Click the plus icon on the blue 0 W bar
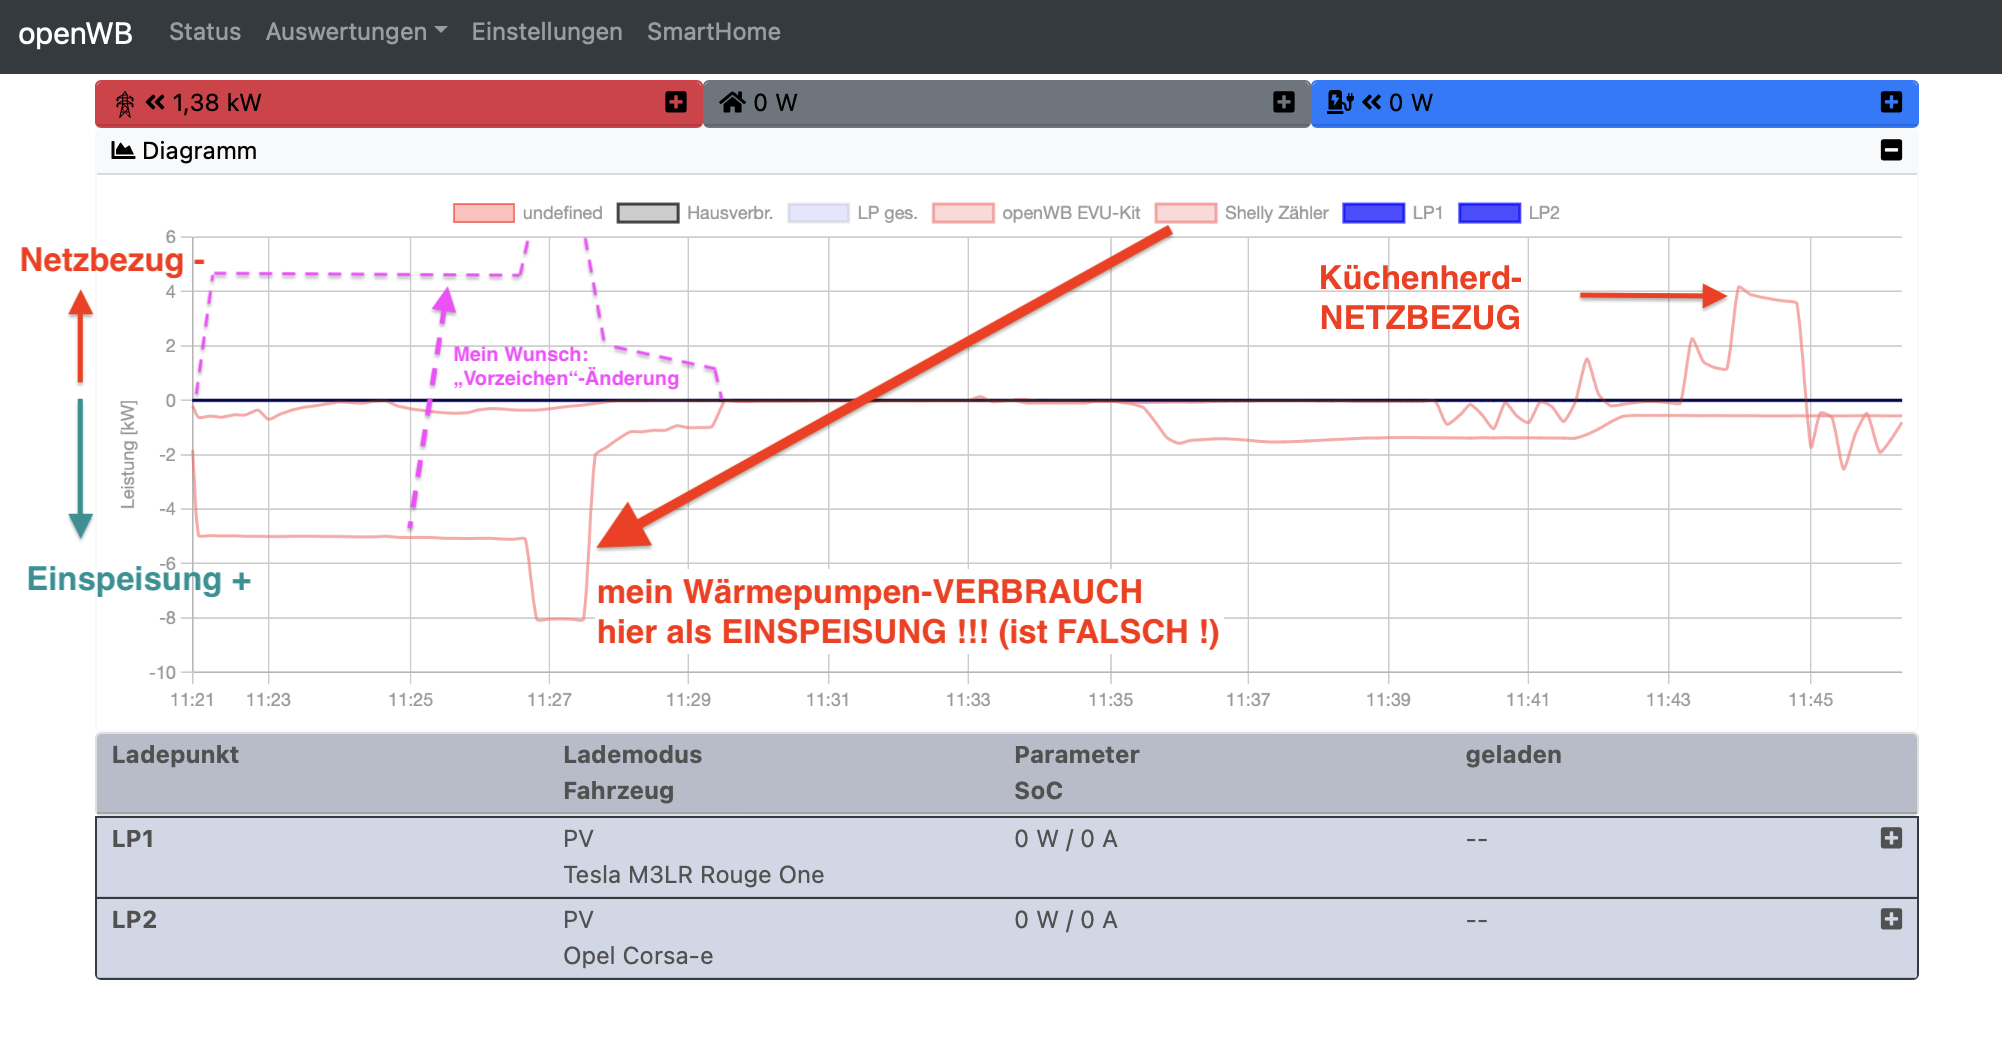The height and width of the screenshot is (1042, 2002). [x=1890, y=102]
